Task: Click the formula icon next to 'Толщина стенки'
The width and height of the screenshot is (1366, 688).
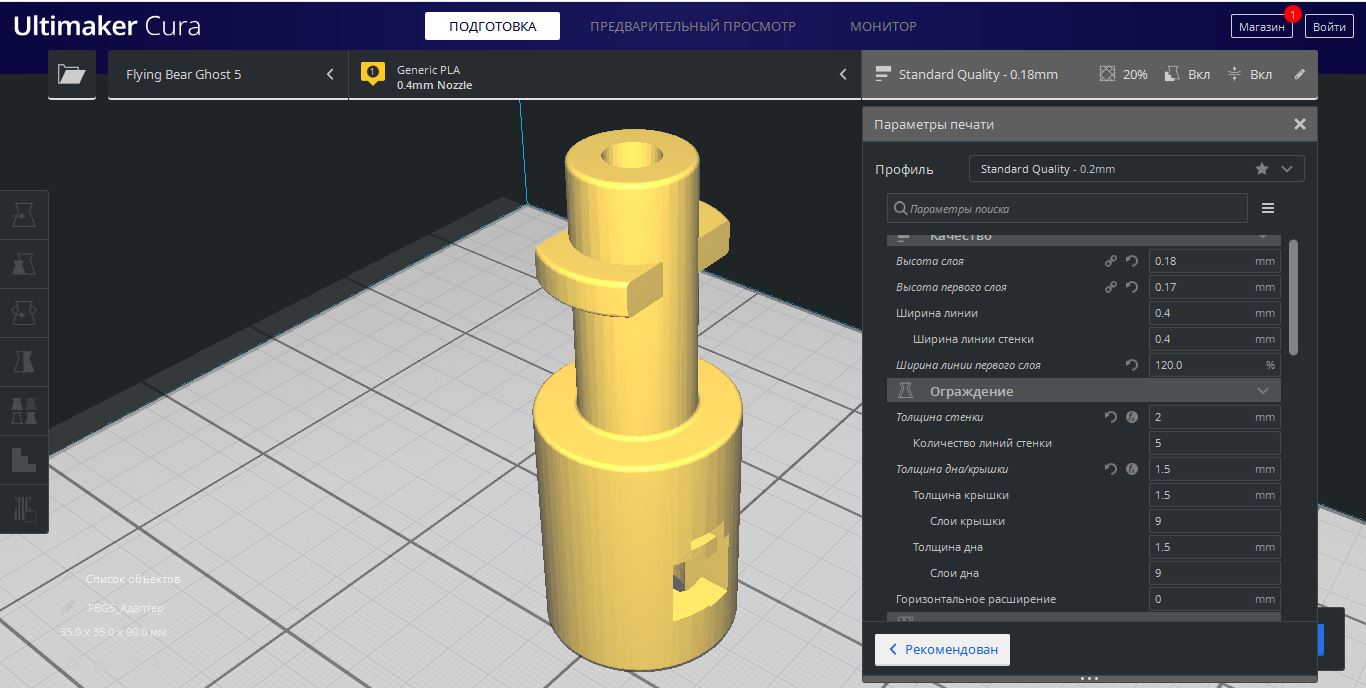Action: tap(1132, 417)
